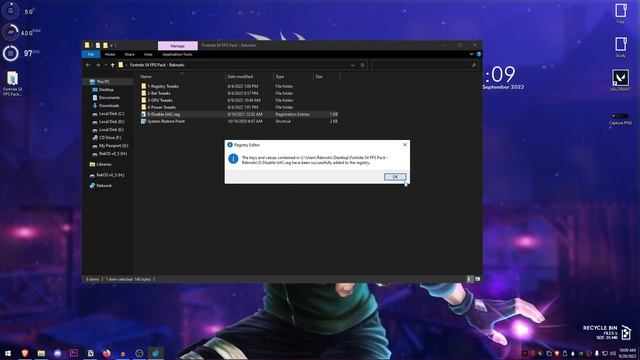Open the View ribbon tab
Screen dimensions: 640x360
point(148,54)
